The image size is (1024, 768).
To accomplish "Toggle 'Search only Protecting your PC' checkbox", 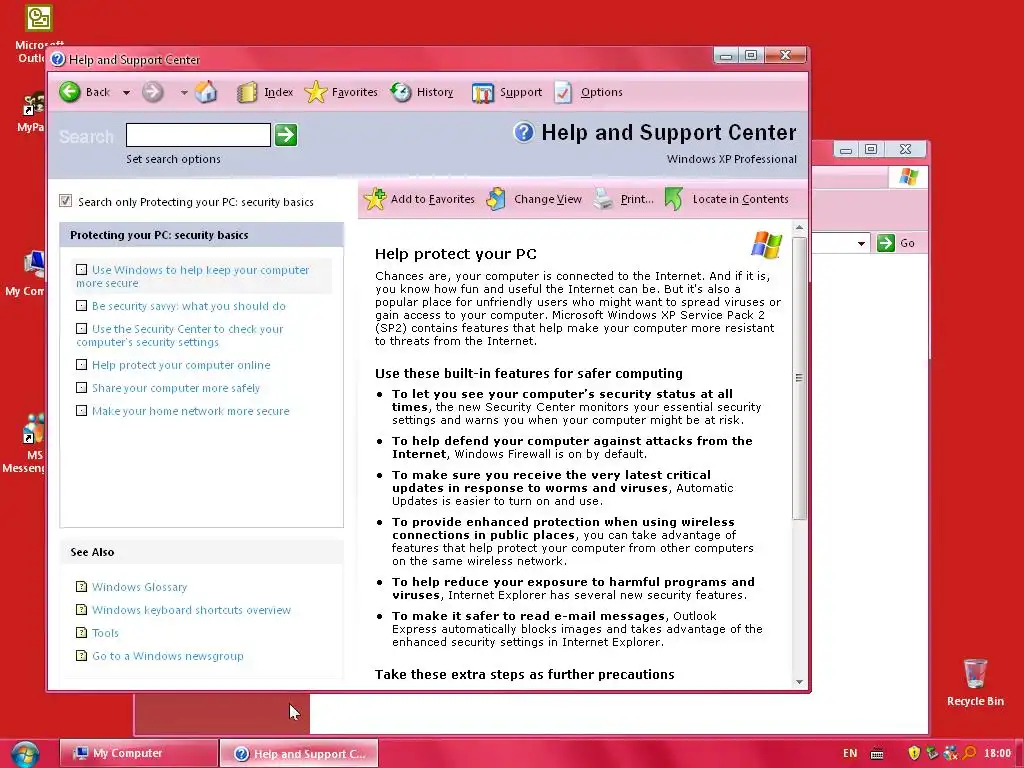I will pos(65,200).
